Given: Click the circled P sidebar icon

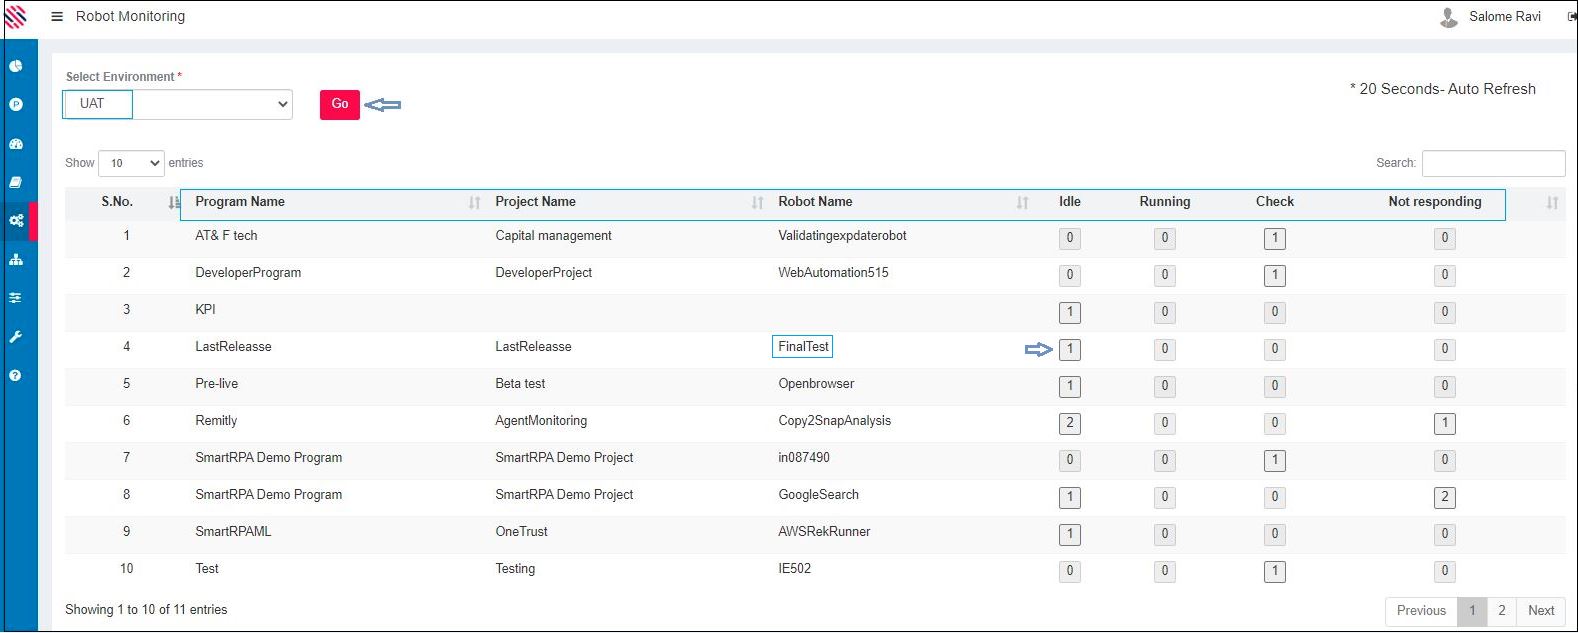Looking at the screenshot, I should point(16,104).
